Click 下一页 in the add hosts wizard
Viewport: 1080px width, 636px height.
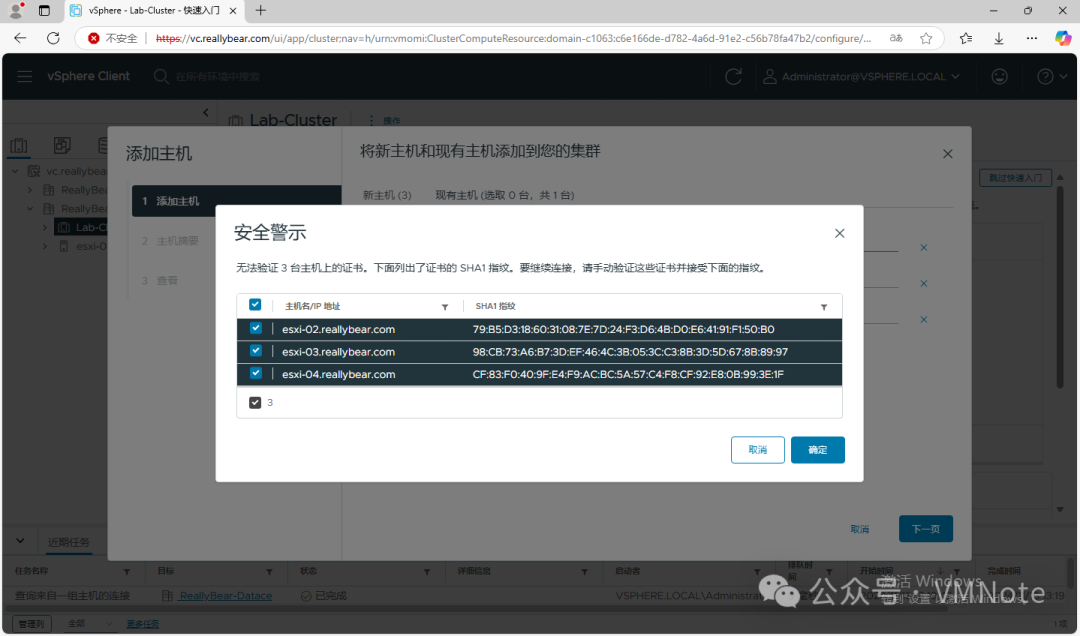tap(926, 529)
